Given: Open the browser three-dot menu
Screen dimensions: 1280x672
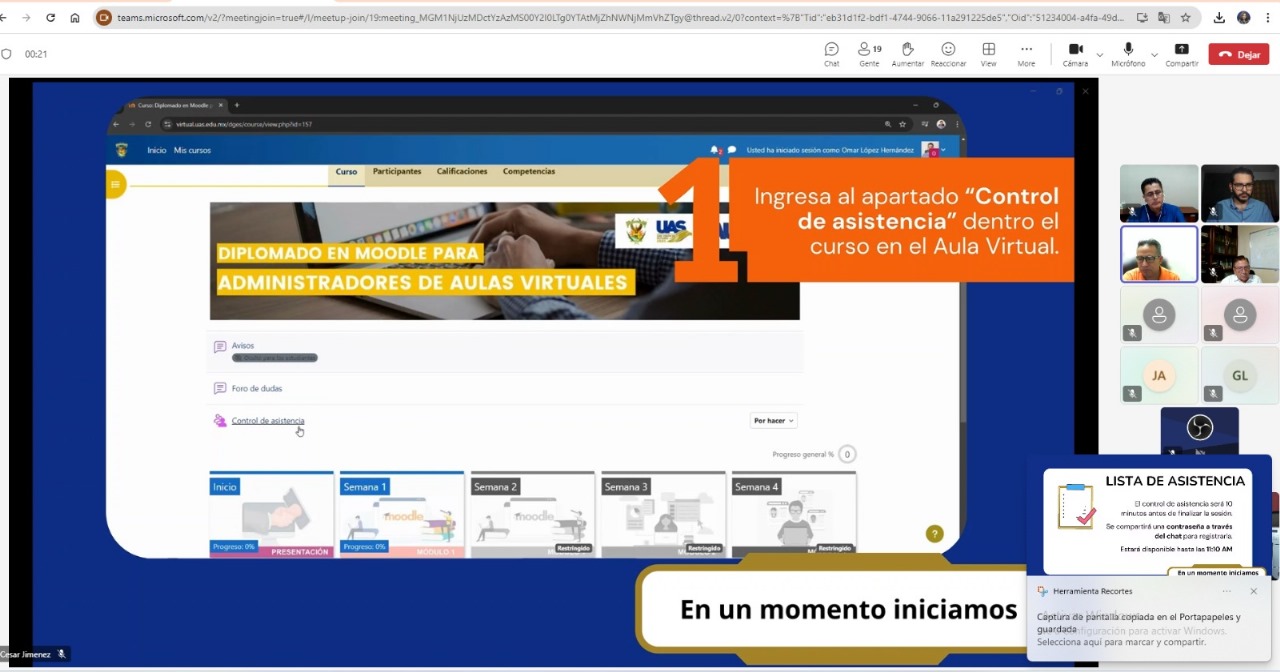Looking at the screenshot, I should 1266,17.
